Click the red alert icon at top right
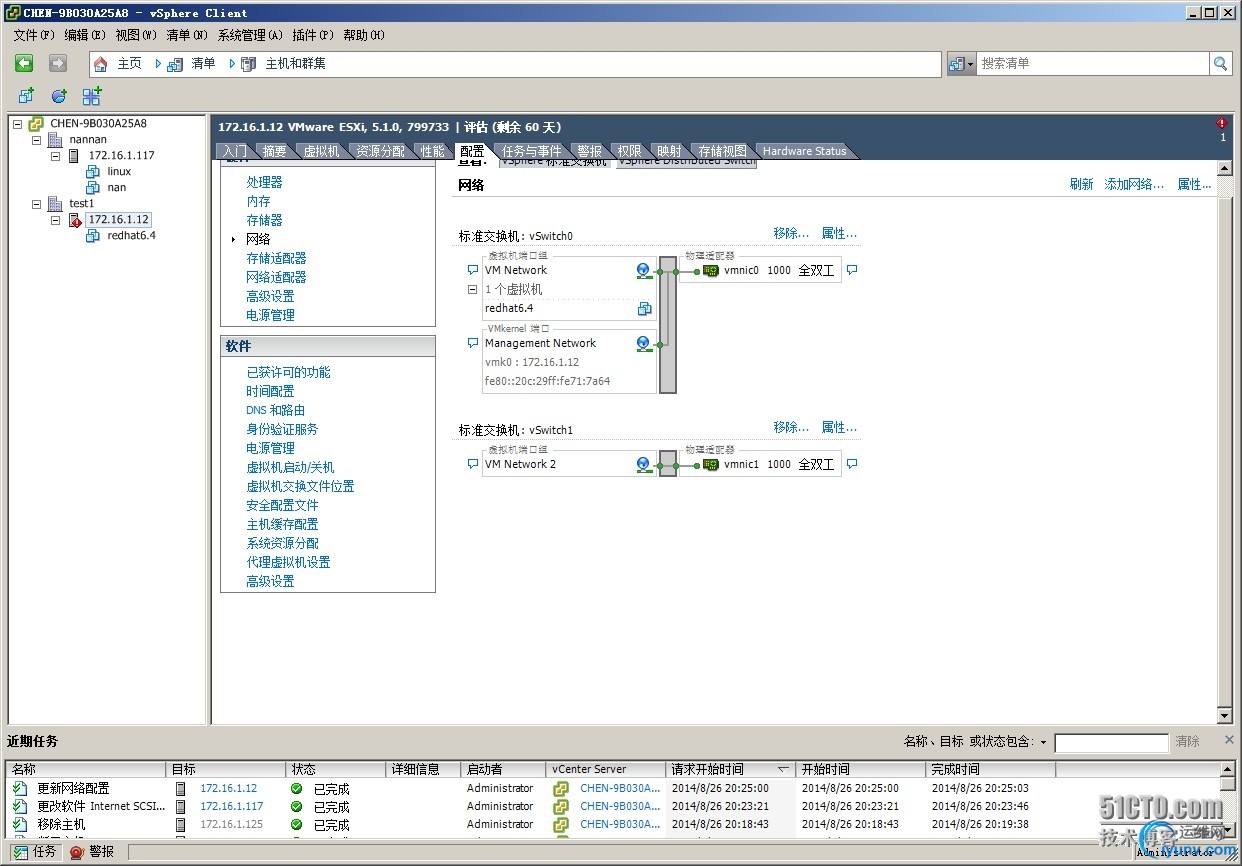This screenshot has width=1242, height=866. pos(1221,124)
